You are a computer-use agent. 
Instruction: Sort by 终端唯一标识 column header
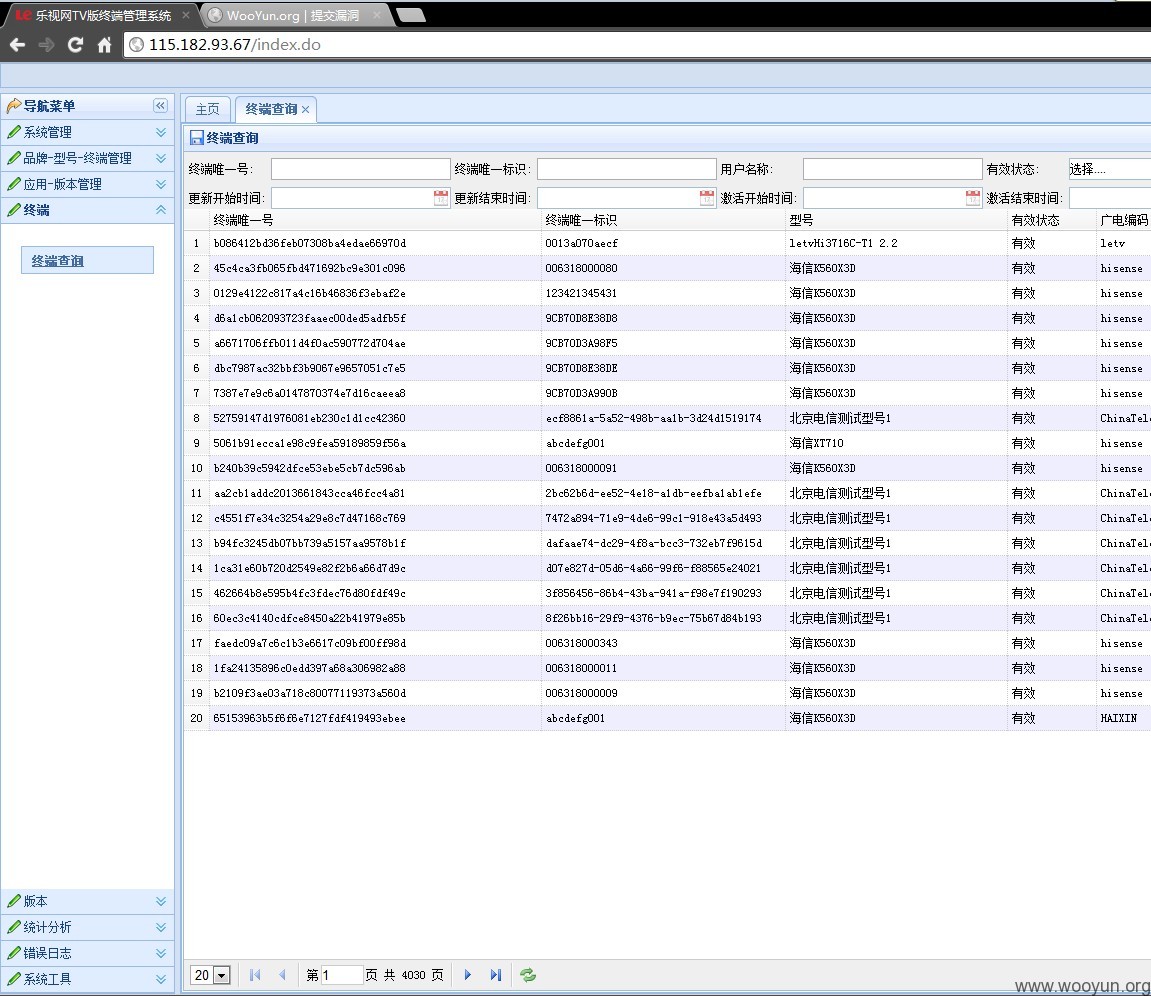pyautogui.click(x=663, y=219)
